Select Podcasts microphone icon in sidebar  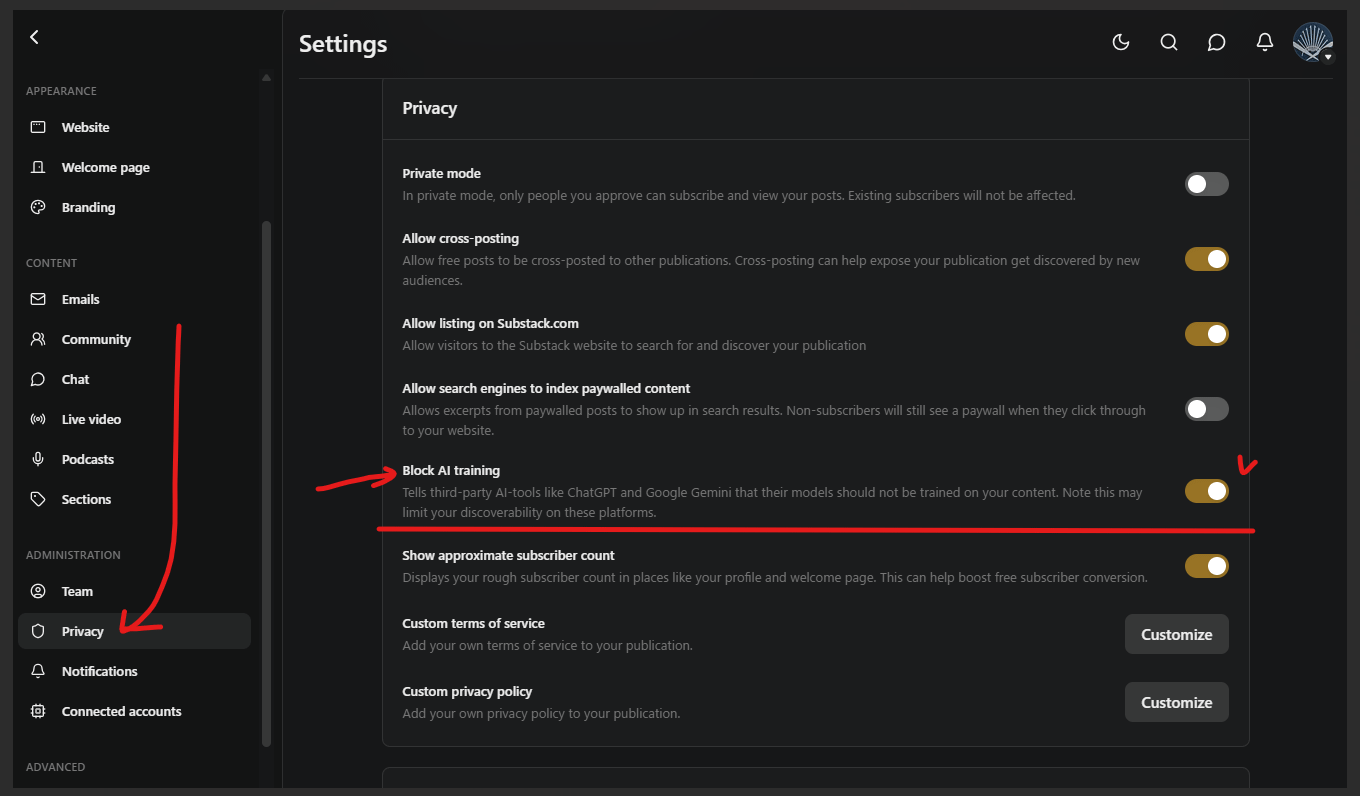click(x=38, y=459)
